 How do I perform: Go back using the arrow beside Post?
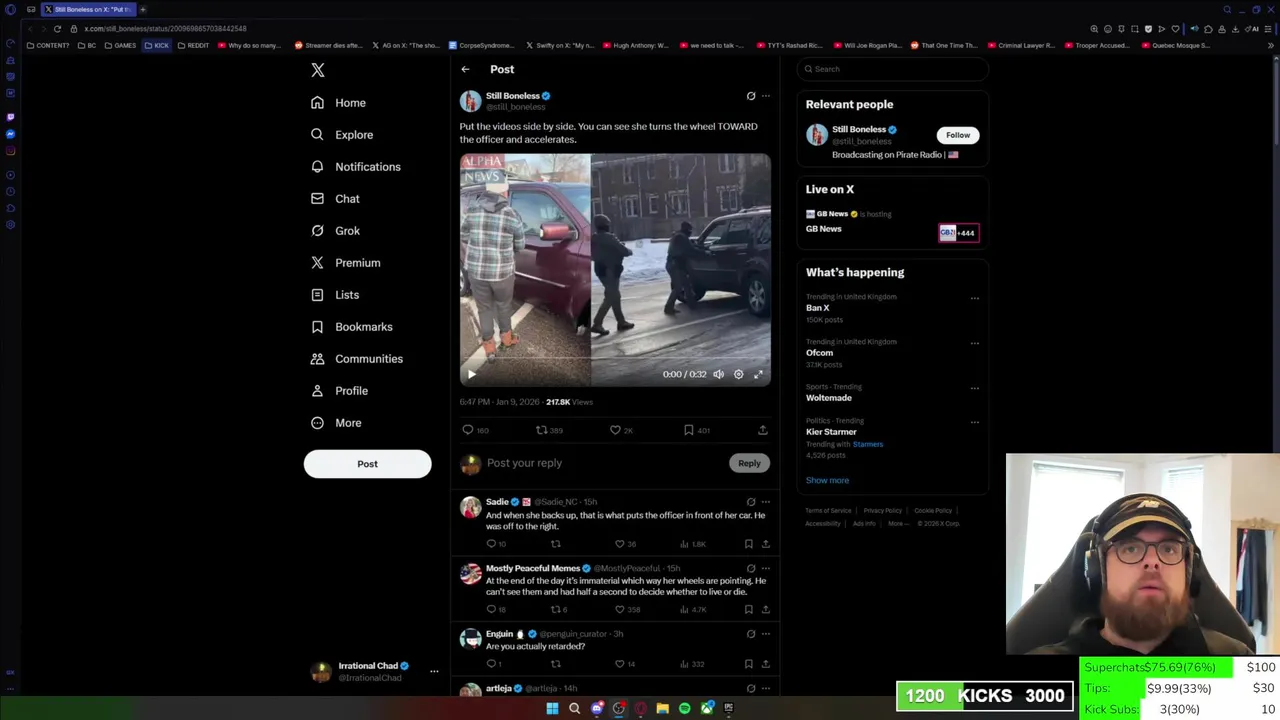(x=465, y=69)
